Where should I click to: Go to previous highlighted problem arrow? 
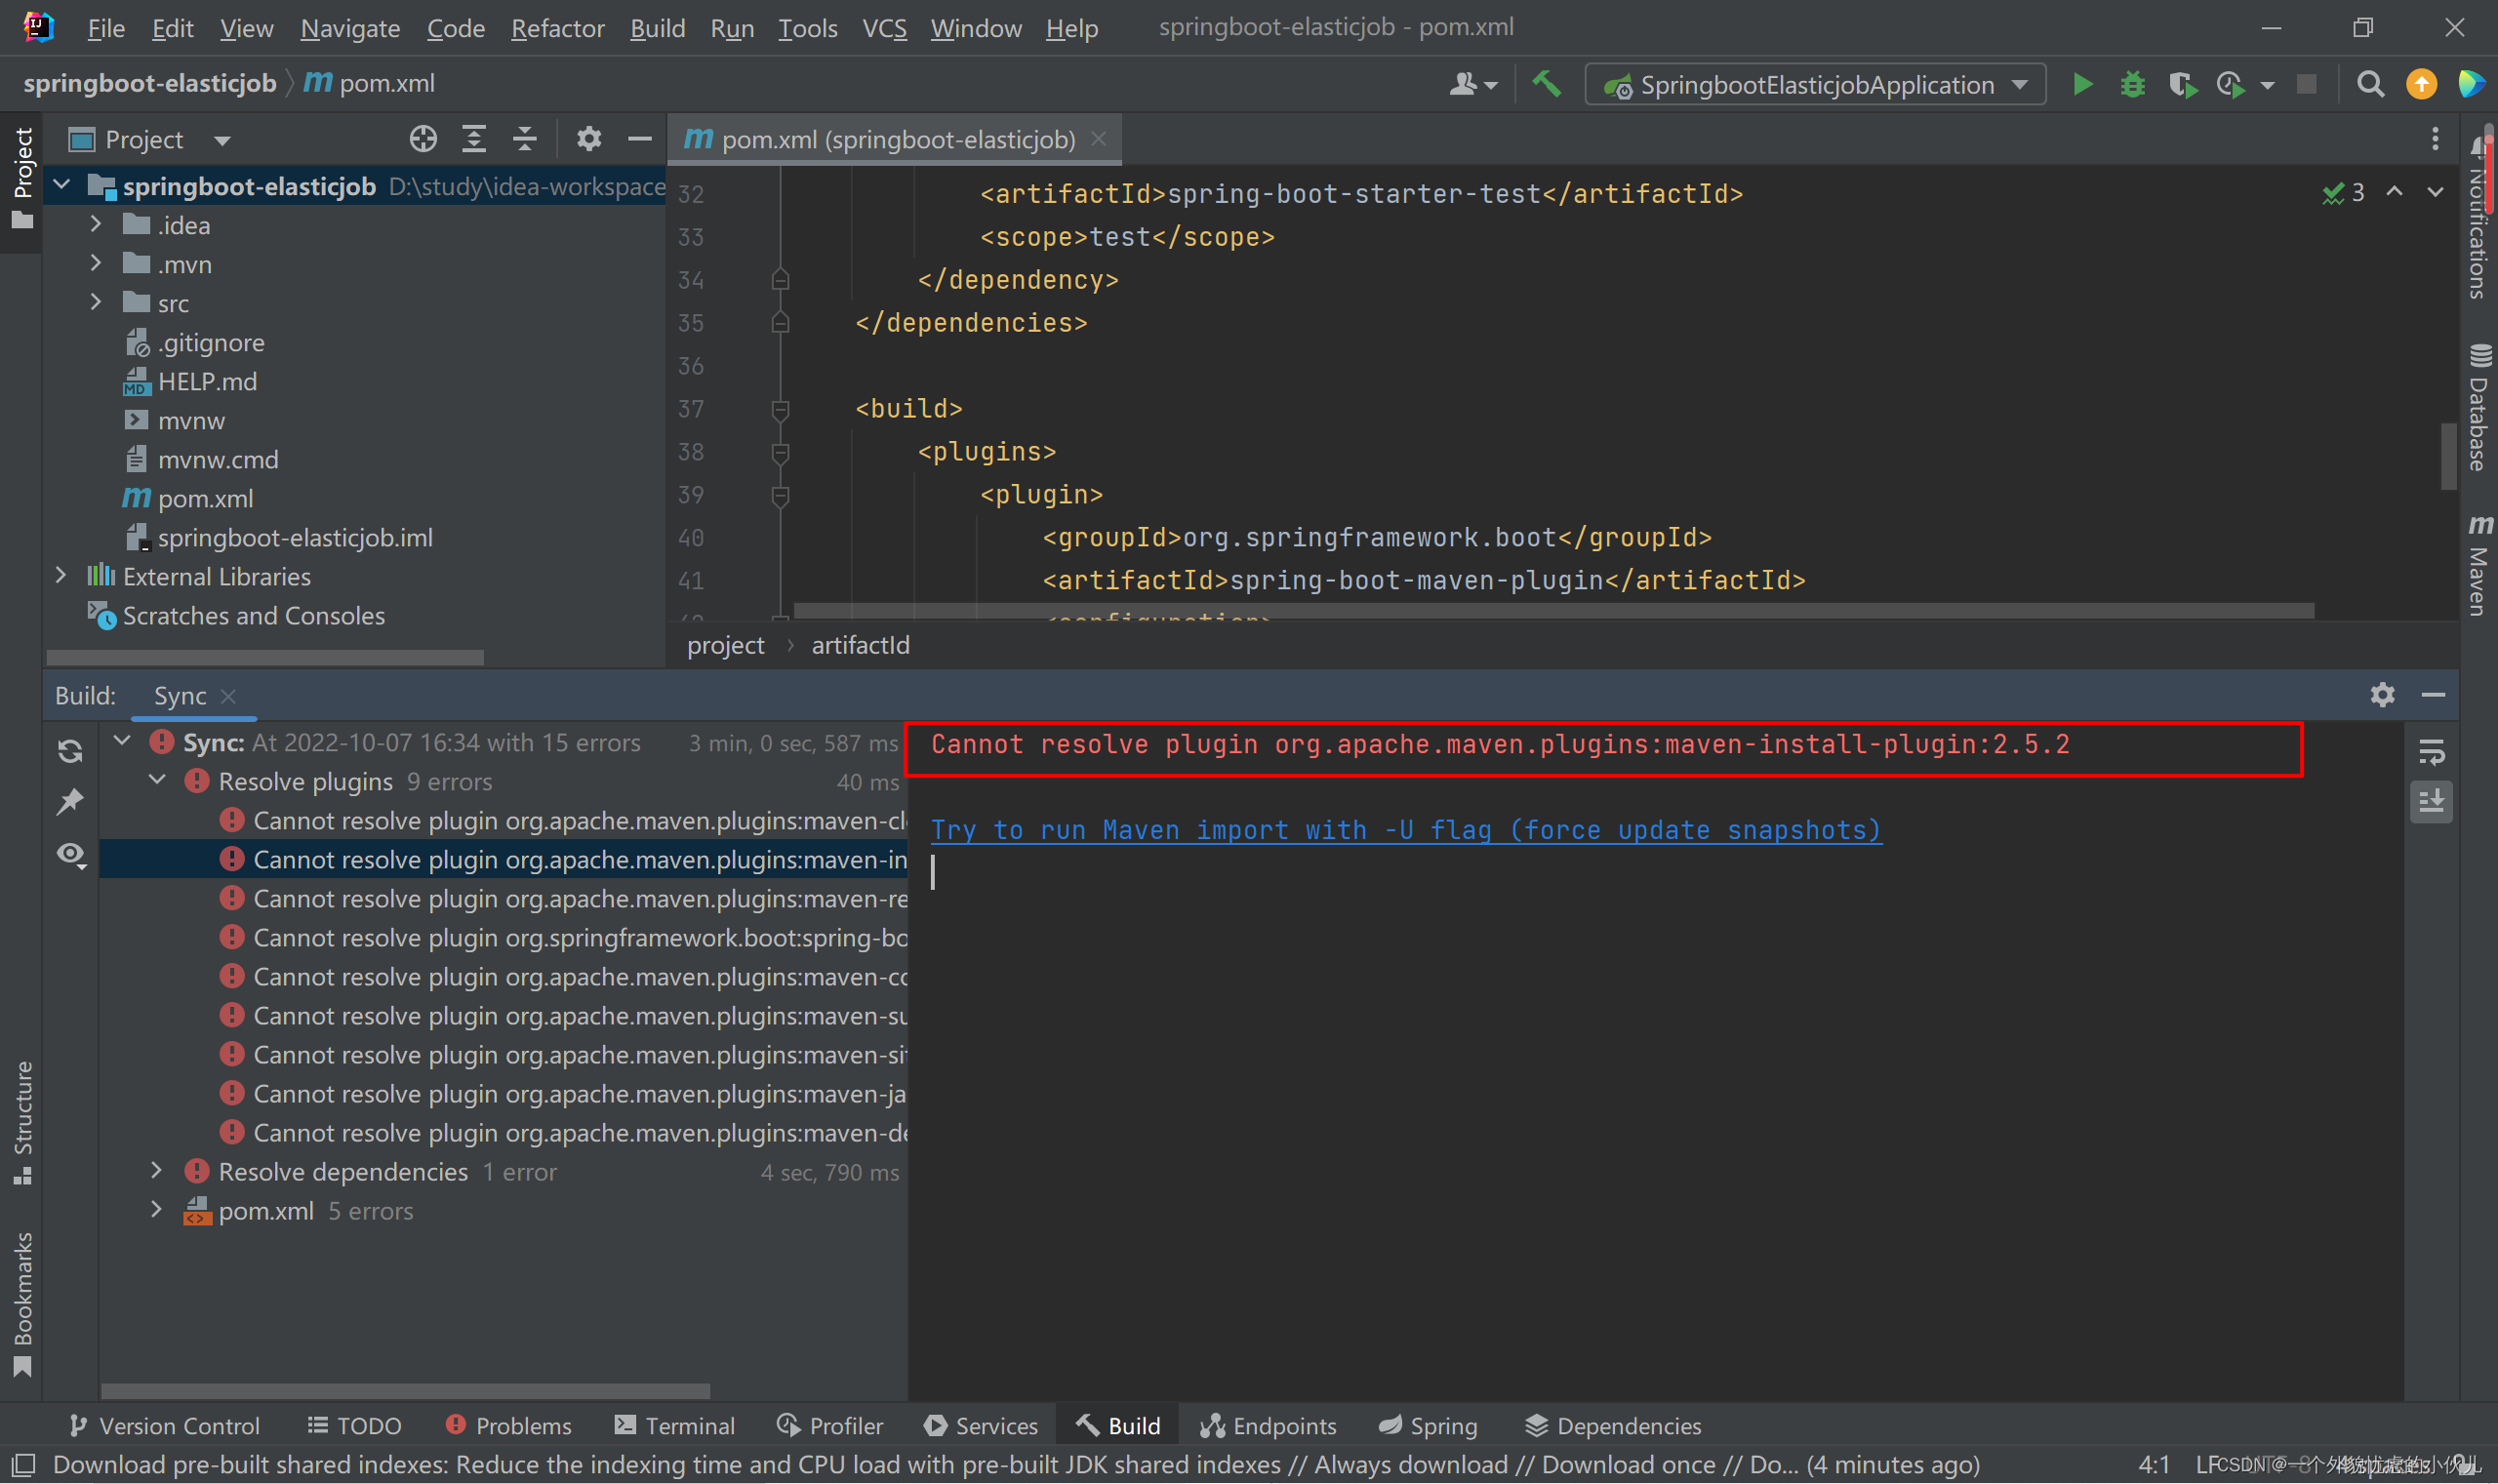(x=2394, y=192)
